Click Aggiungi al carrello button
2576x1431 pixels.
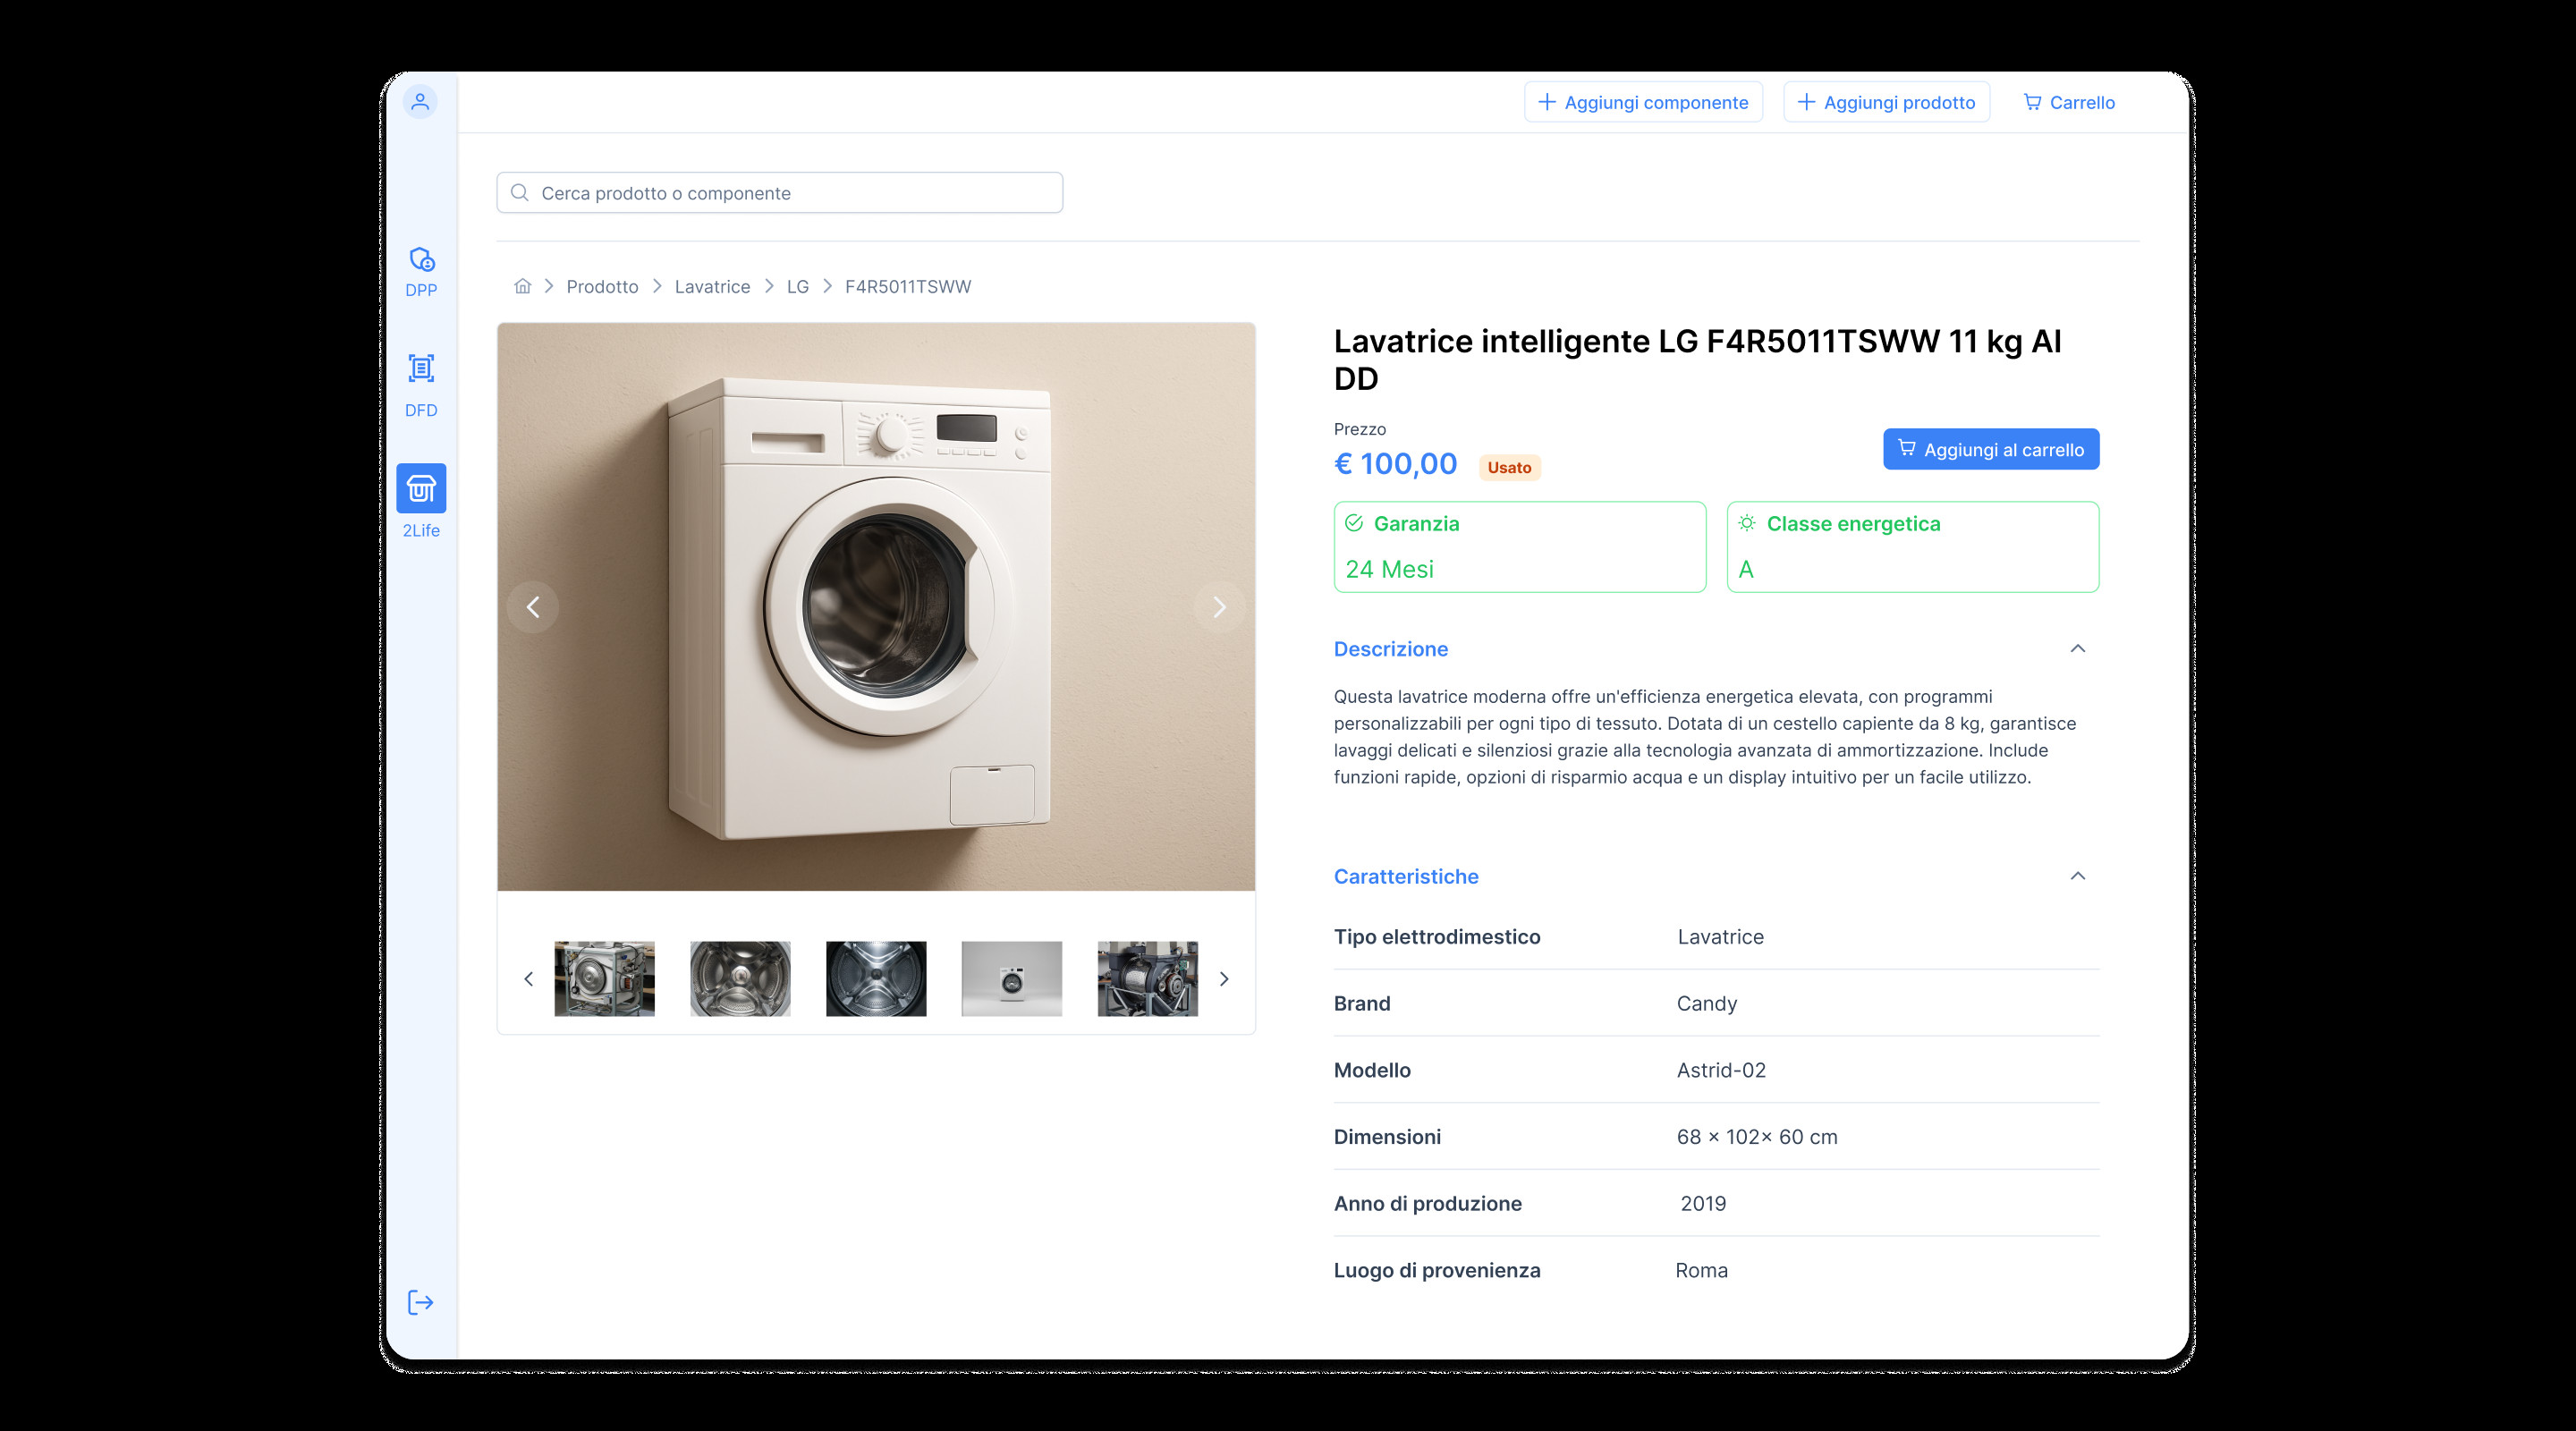[x=1990, y=450]
